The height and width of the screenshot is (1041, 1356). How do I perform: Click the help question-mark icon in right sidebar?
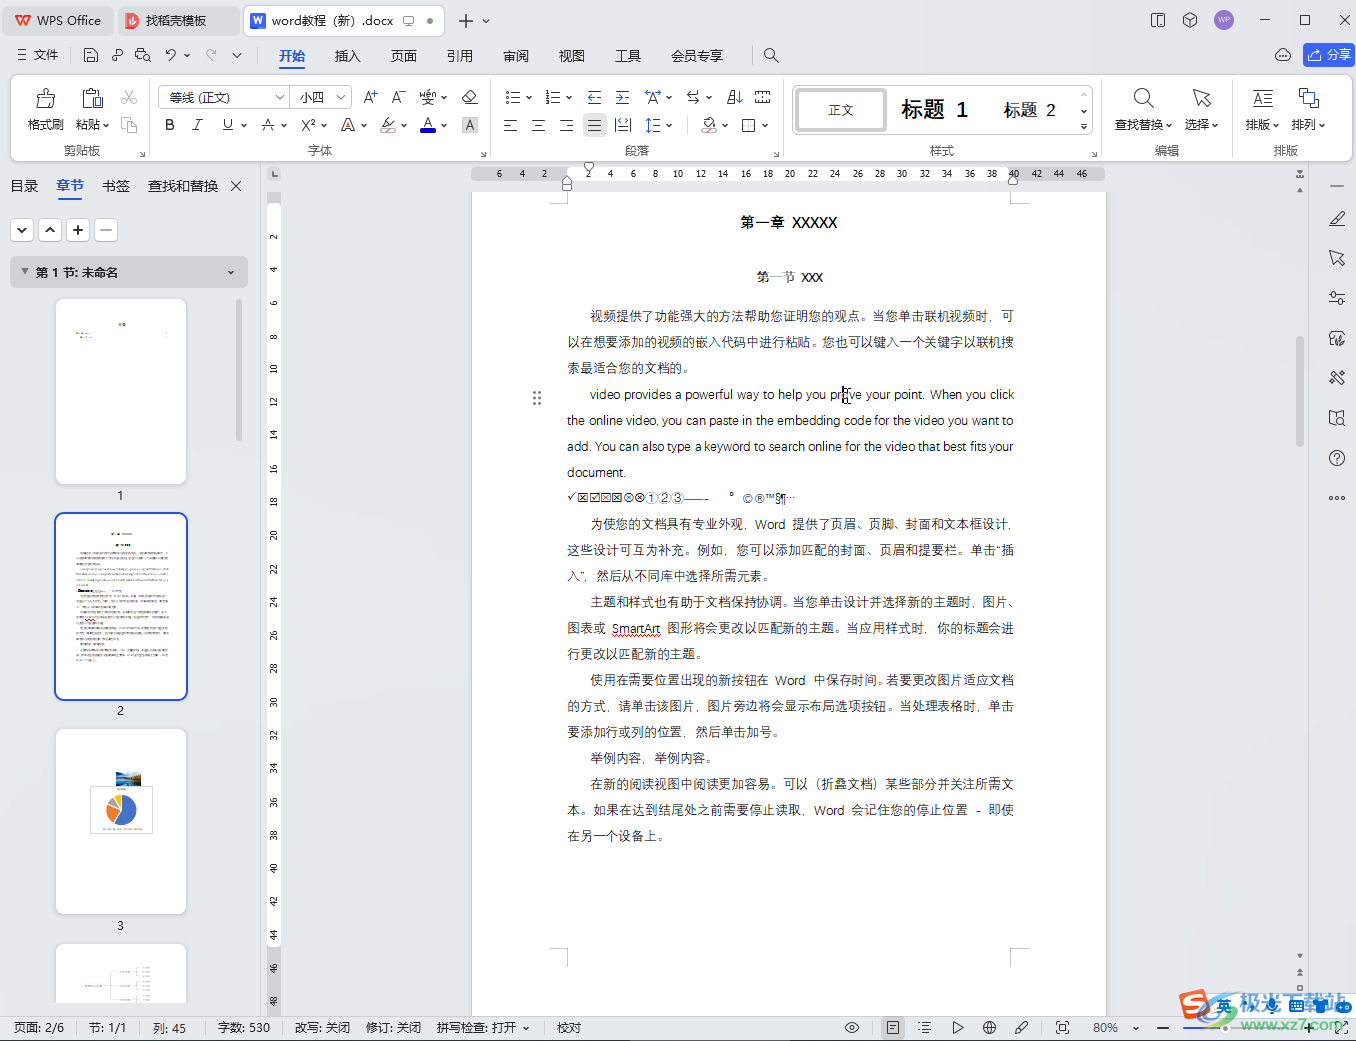click(x=1337, y=458)
